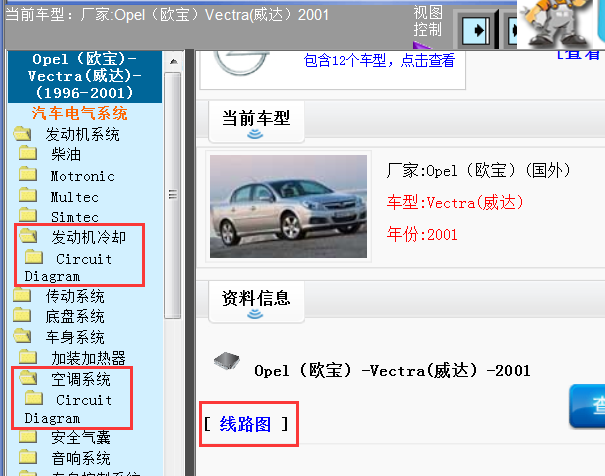Screen dimensions: 605x476
Task: Select the 音响系统 tree item
Action: point(81,458)
